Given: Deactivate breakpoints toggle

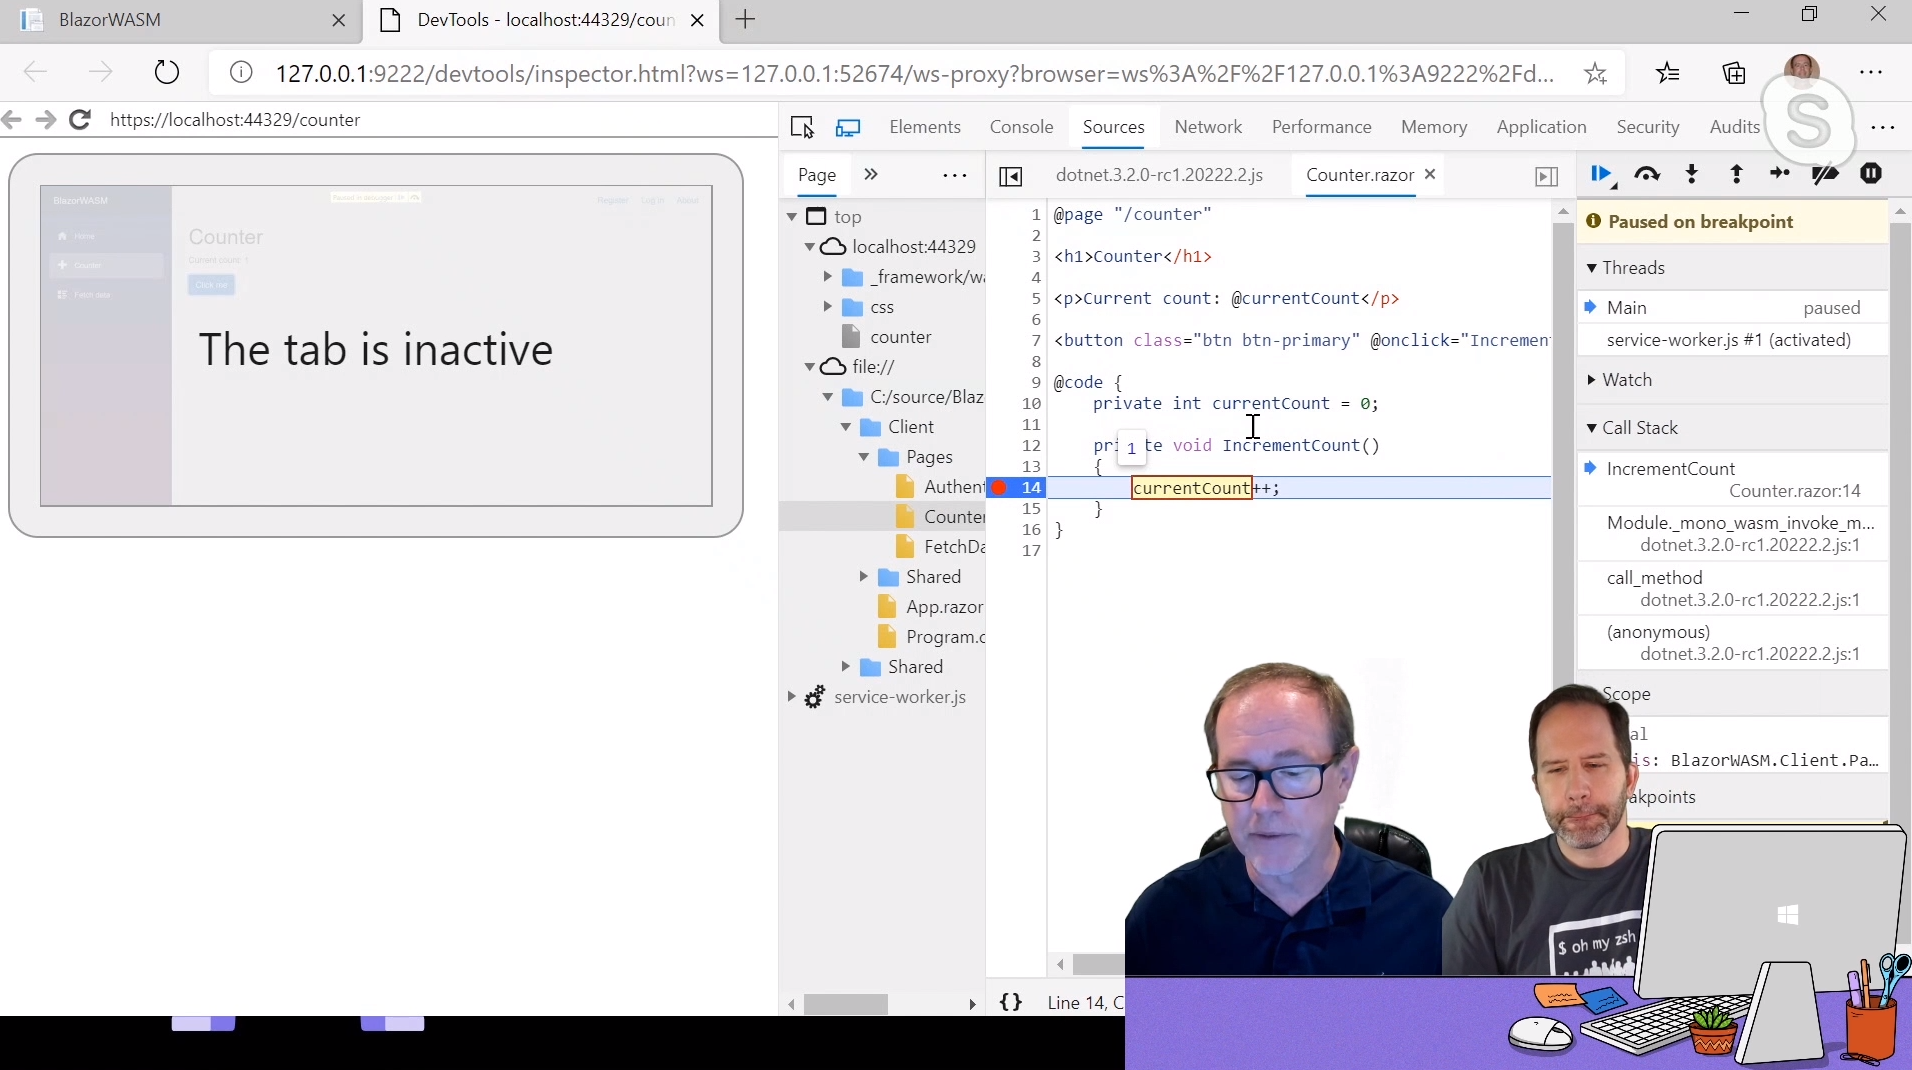Looking at the screenshot, I should click(x=1825, y=175).
